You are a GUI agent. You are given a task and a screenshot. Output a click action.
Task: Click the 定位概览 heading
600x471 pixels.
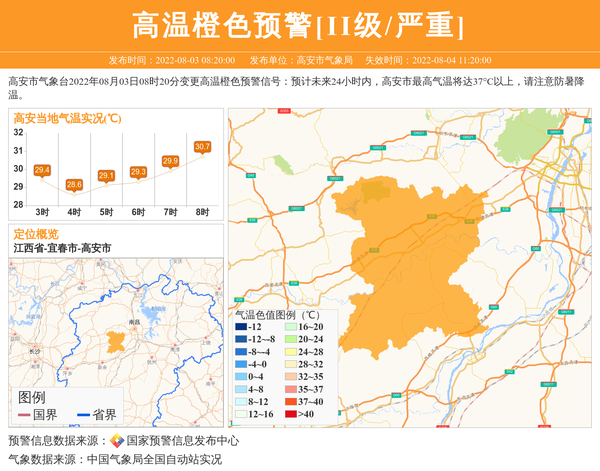(x=36, y=234)
